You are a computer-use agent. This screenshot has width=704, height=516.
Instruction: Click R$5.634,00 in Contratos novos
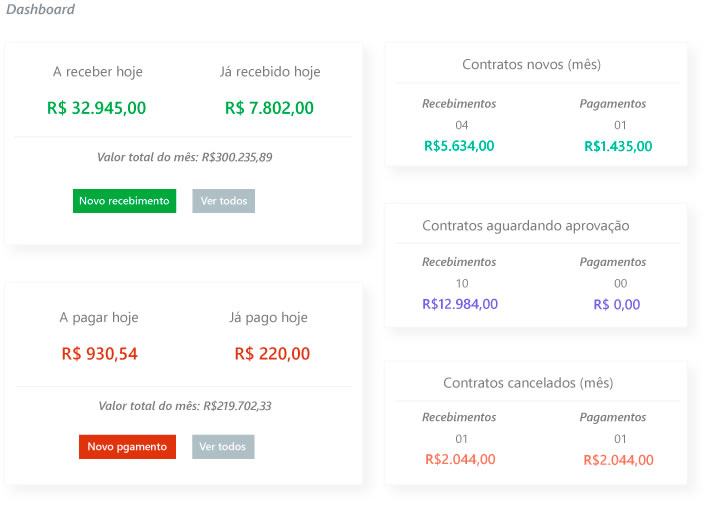coord(459,146)
